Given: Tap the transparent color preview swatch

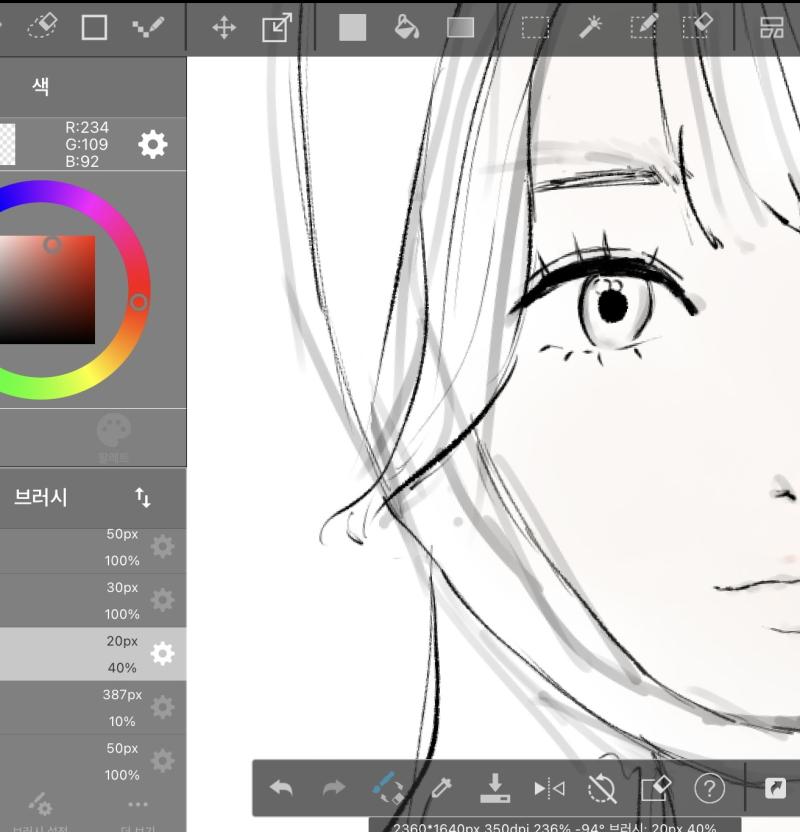Looking at the screenshot, I should [7, 144].
